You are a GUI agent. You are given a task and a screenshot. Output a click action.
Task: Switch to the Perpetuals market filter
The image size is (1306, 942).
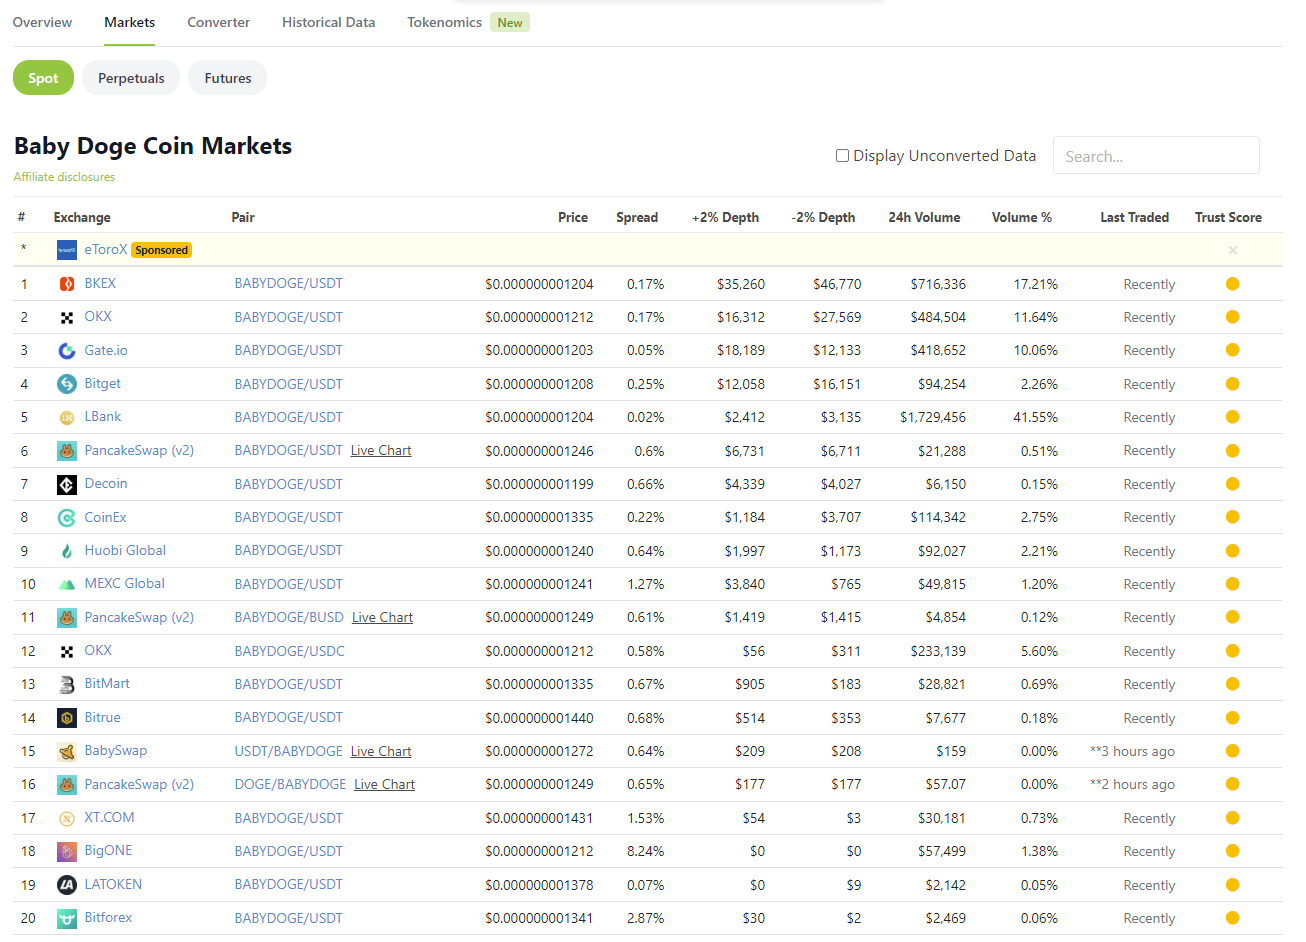[131, 78]
